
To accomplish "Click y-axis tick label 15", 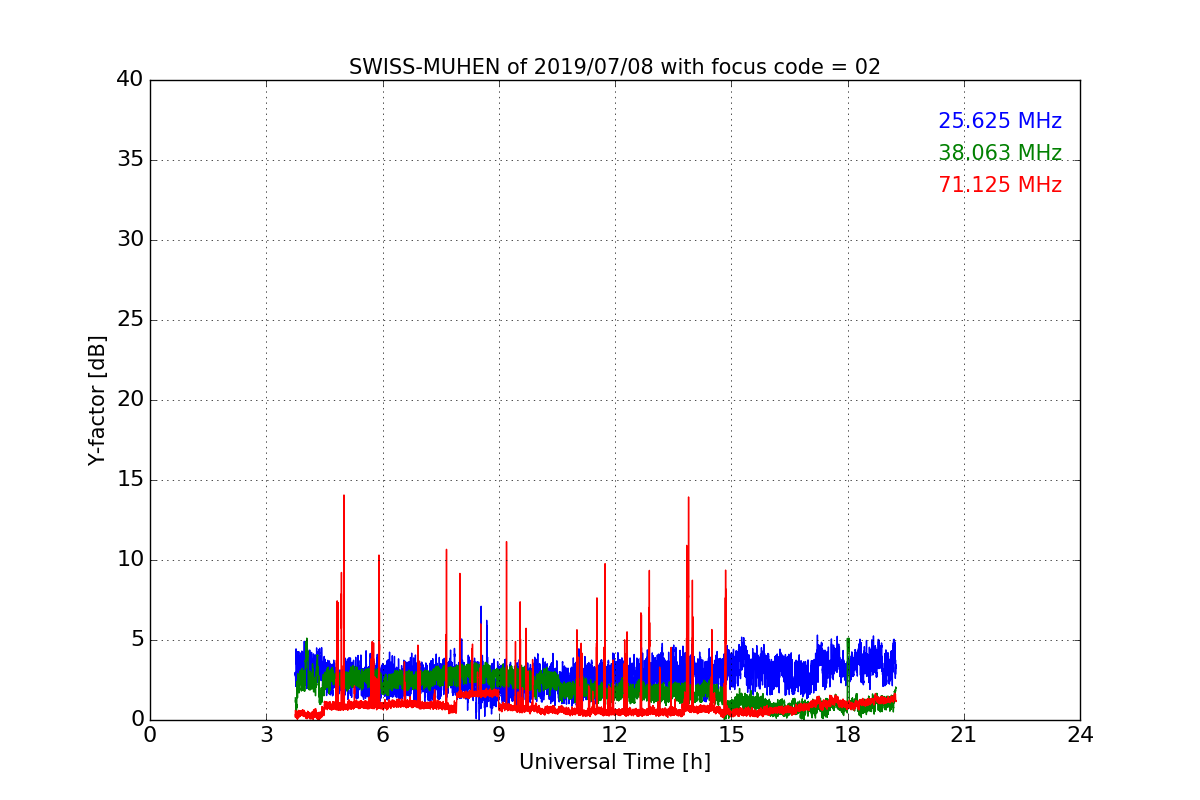I will (130, 479).
